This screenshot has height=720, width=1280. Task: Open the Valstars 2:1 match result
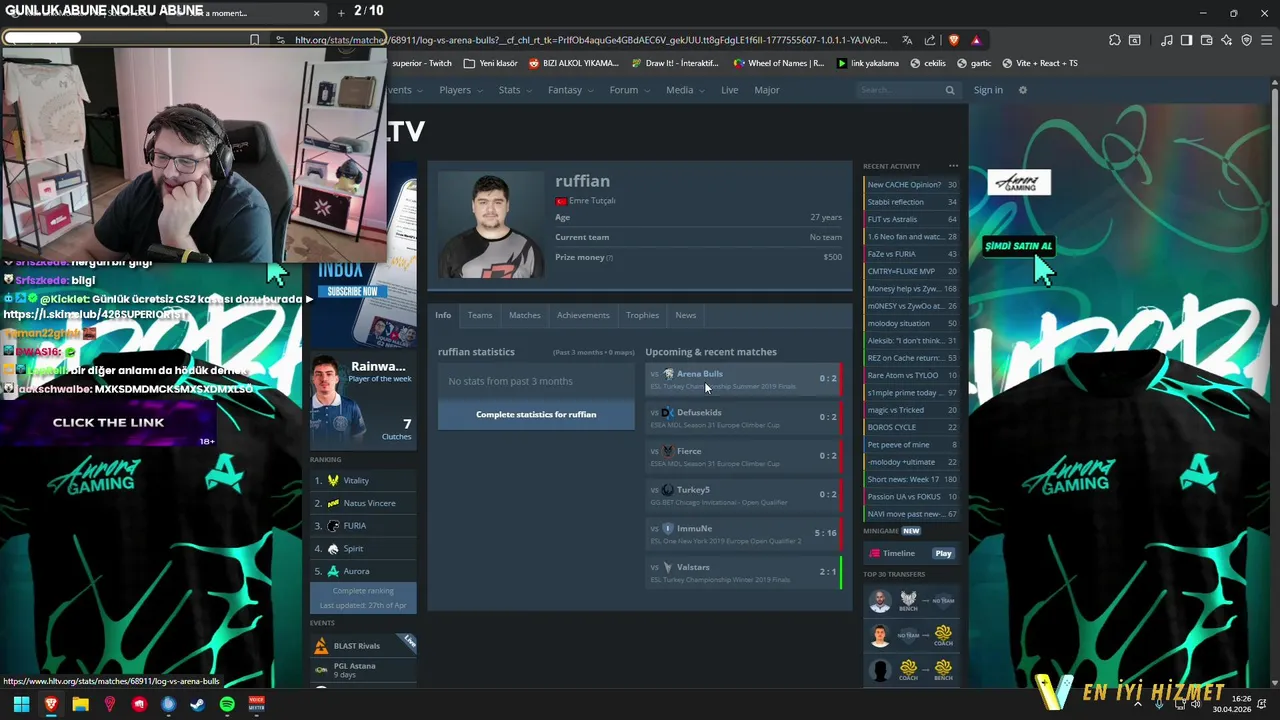coord(744,573)
